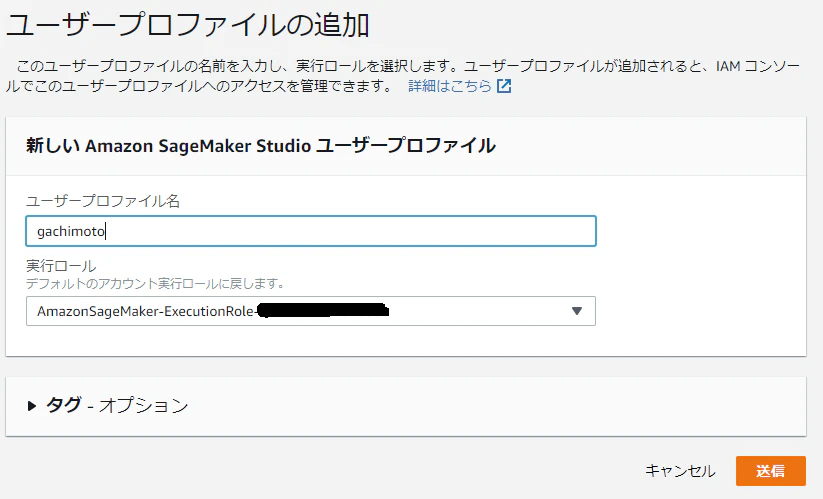Screen dimensions: 823x499
Task: Click the external link icon next to 詳細はこちら
Action: pos(504,86)
